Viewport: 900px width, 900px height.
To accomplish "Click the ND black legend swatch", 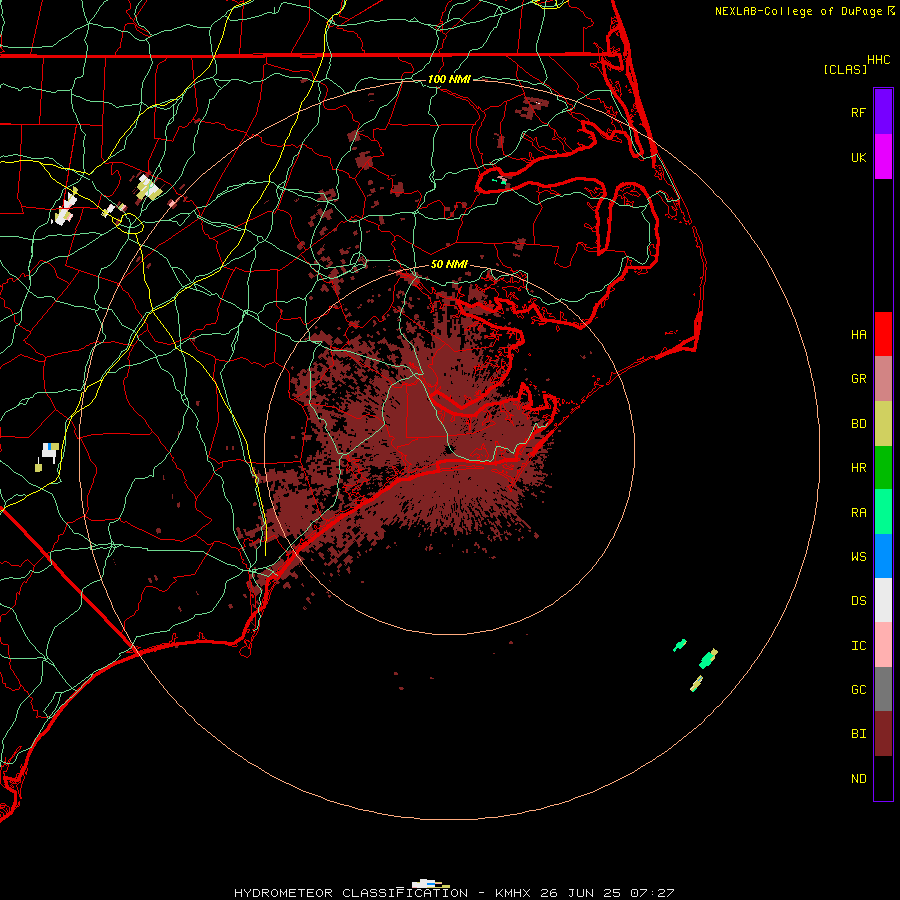I will [883, 778].
